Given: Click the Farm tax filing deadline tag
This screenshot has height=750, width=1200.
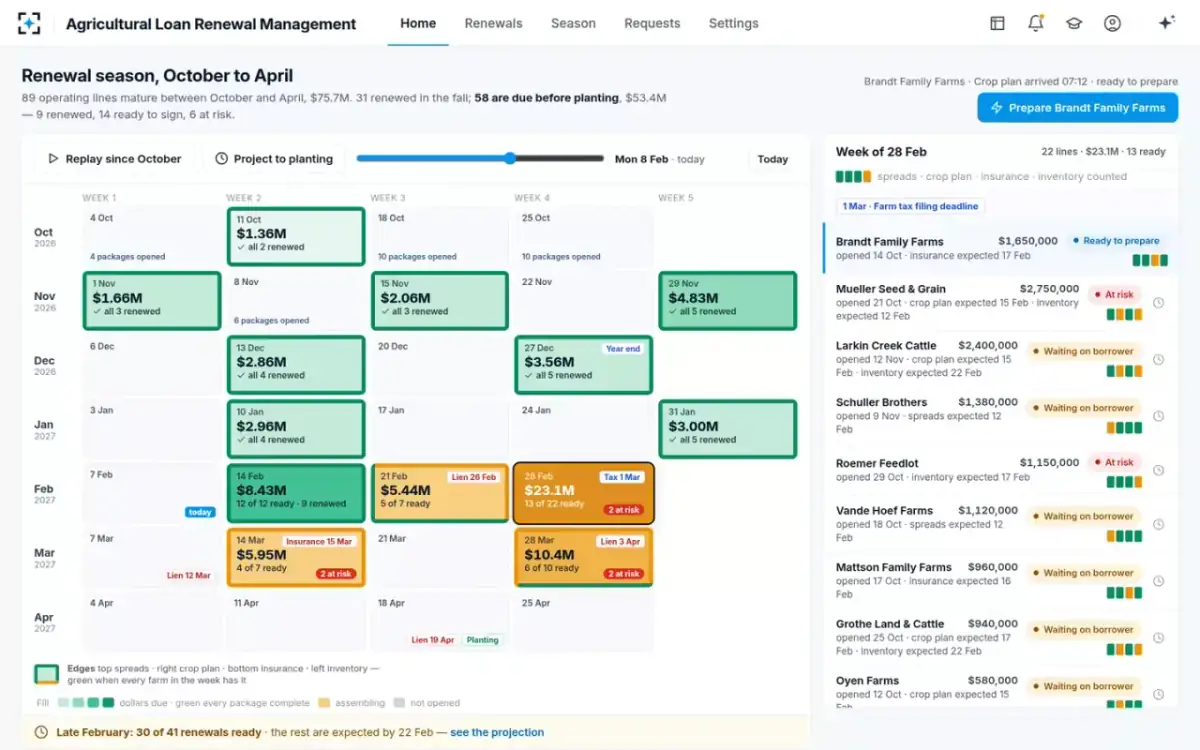Looking at the screenshot, I should click(x=910, y=206).
